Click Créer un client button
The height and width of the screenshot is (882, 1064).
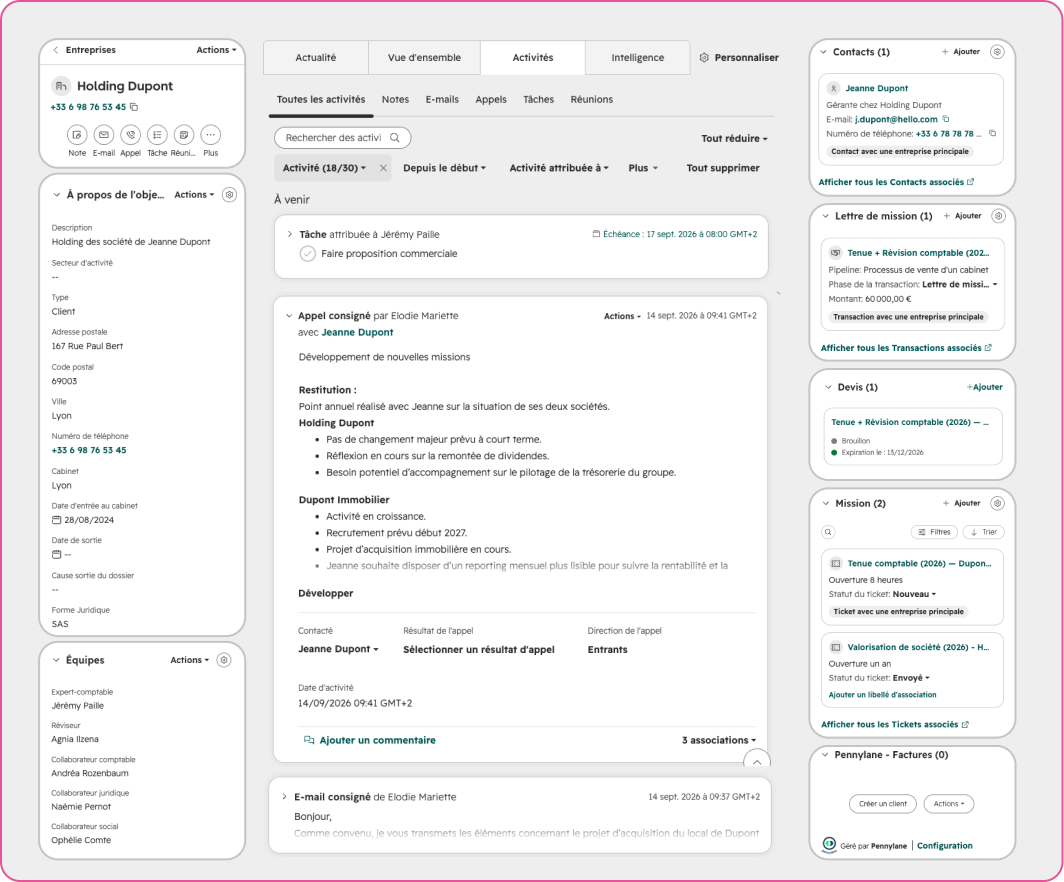coord(882,804)
